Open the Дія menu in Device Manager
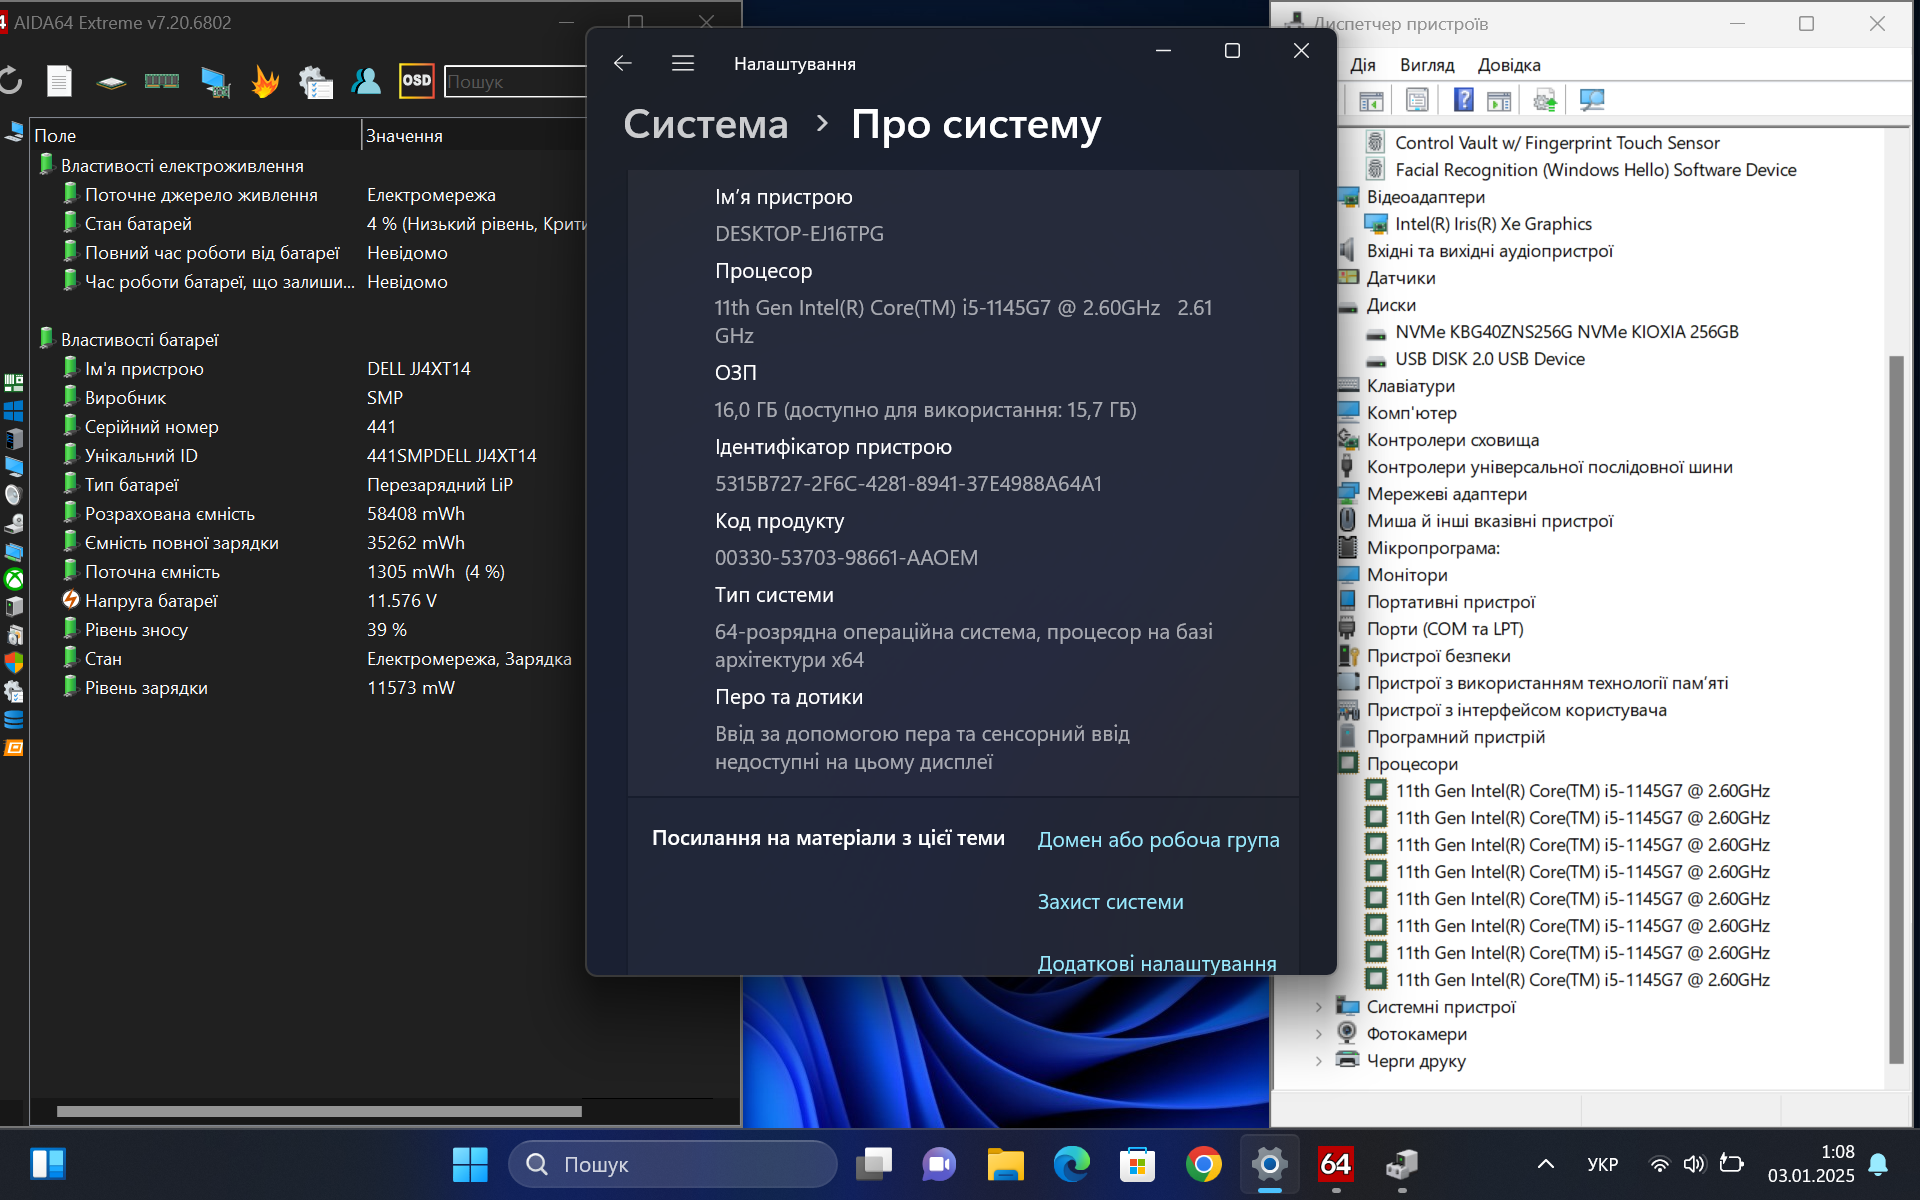Image resolution: width=1920 pixels, height=1200 pixels. pyautogui.click(x=1362, y=65)
